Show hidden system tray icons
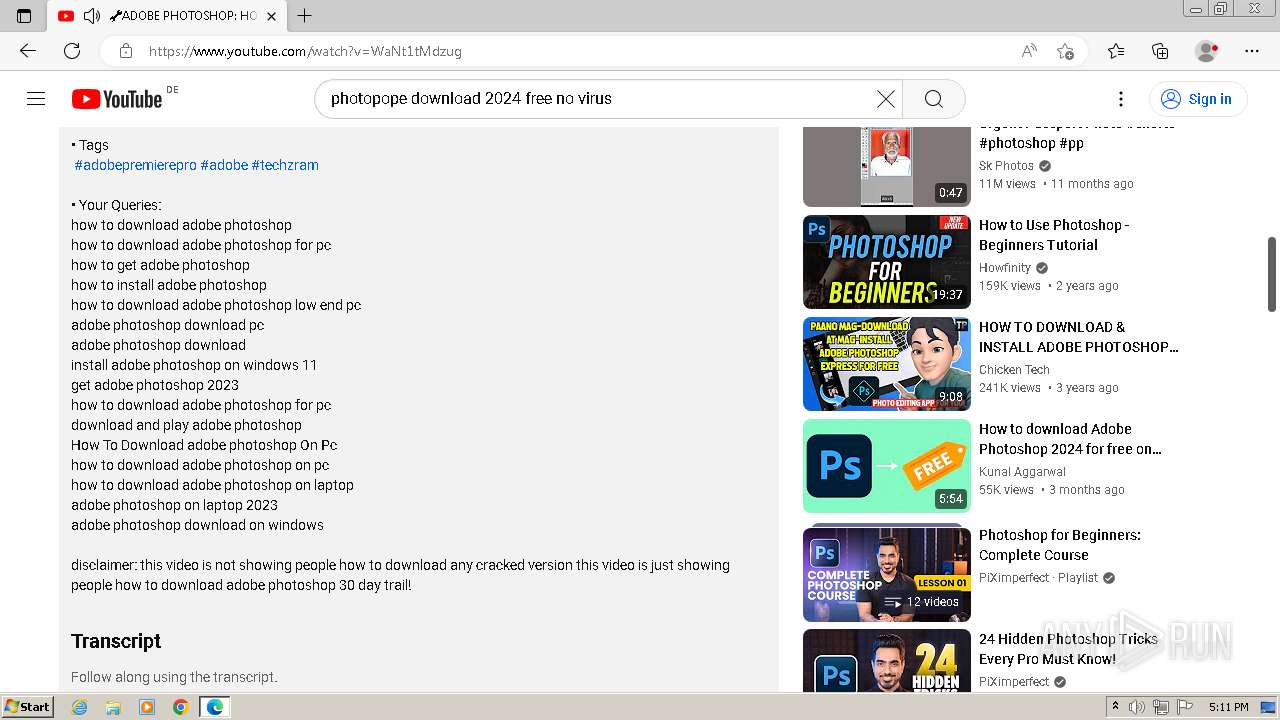Image resolution: width=1280 pixels, height=720 pixels. [1116, 707]
